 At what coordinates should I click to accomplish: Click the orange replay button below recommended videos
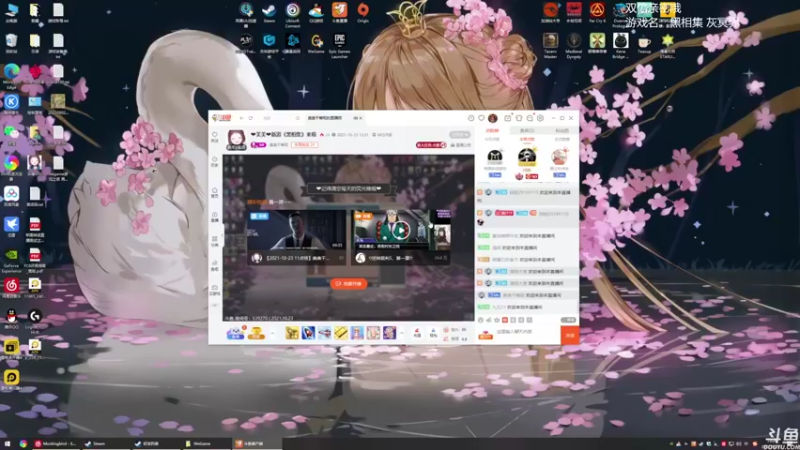[348, 283]
